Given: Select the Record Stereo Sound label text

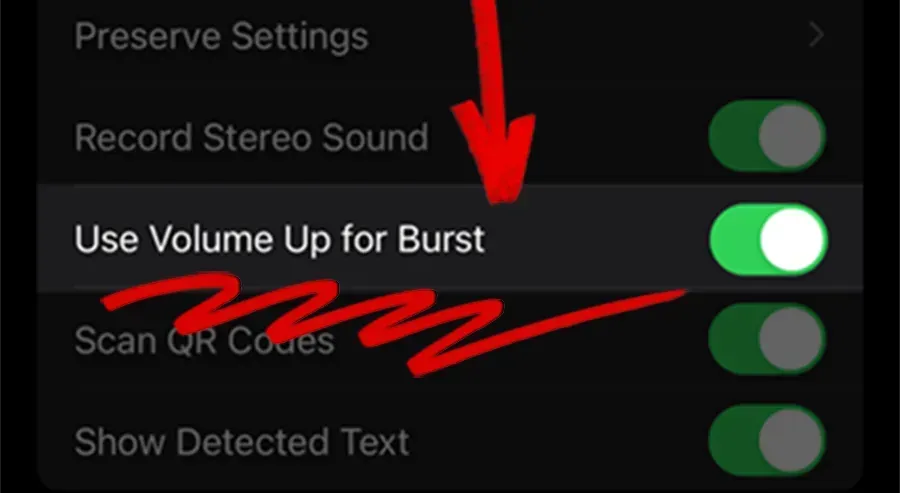Looking at the screenshot, I should click(251, 138).
